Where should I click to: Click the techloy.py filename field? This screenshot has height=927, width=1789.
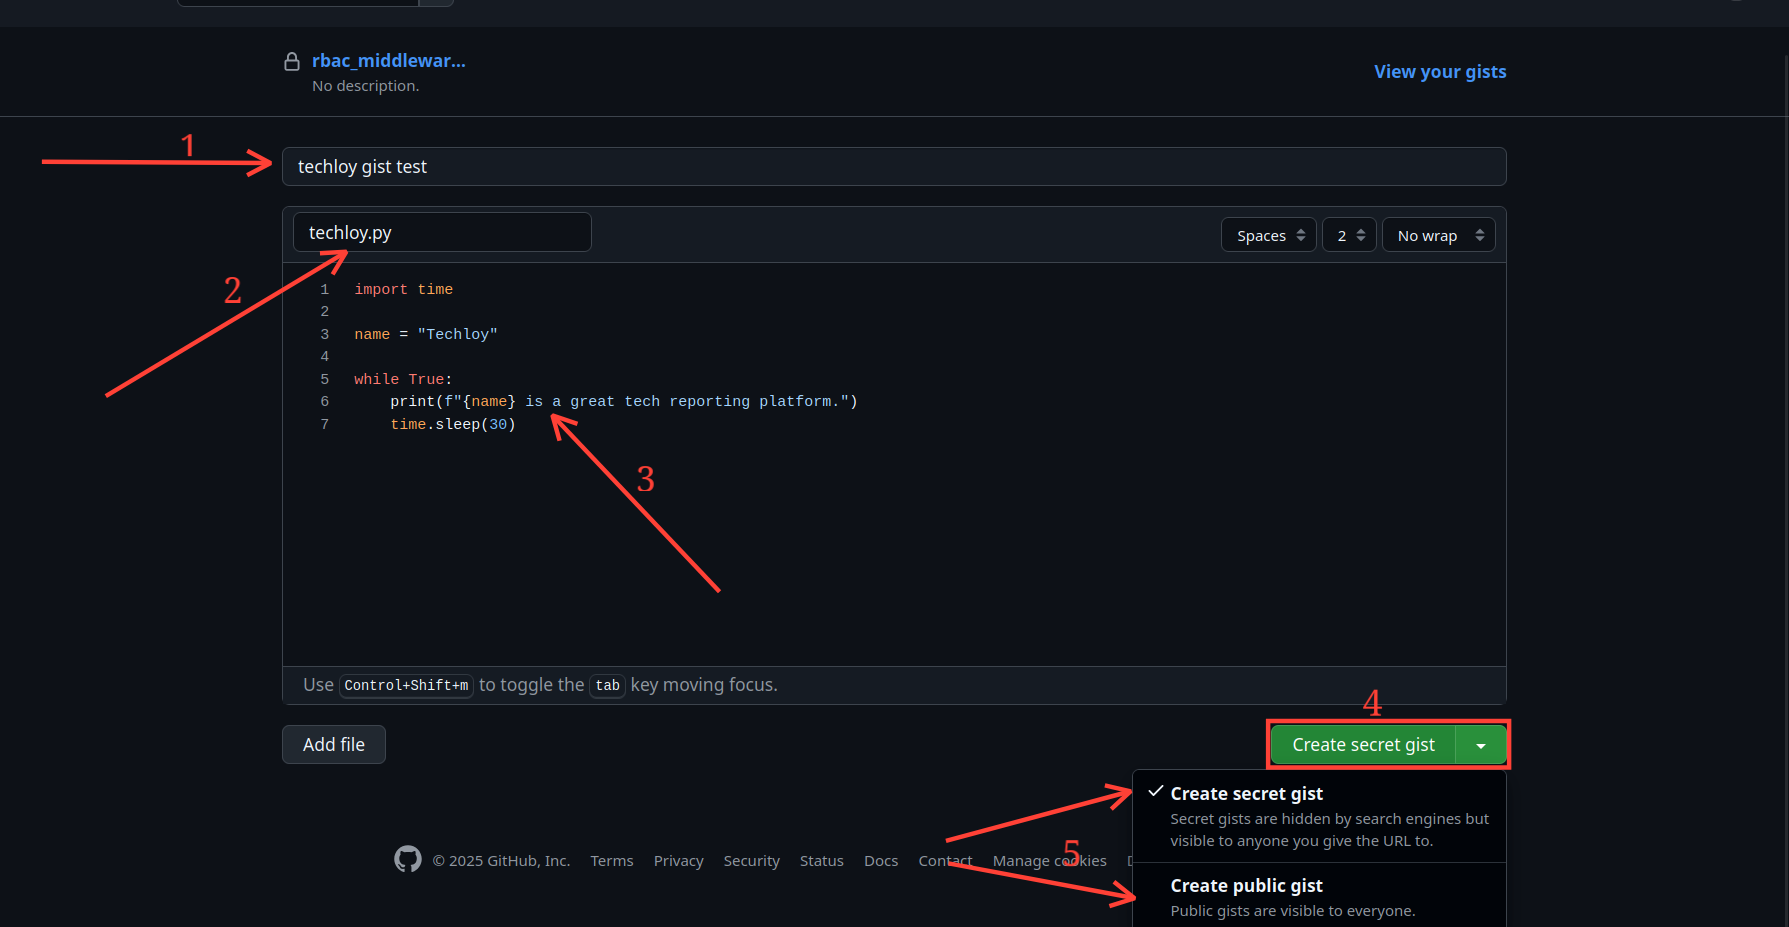(442, 231)
